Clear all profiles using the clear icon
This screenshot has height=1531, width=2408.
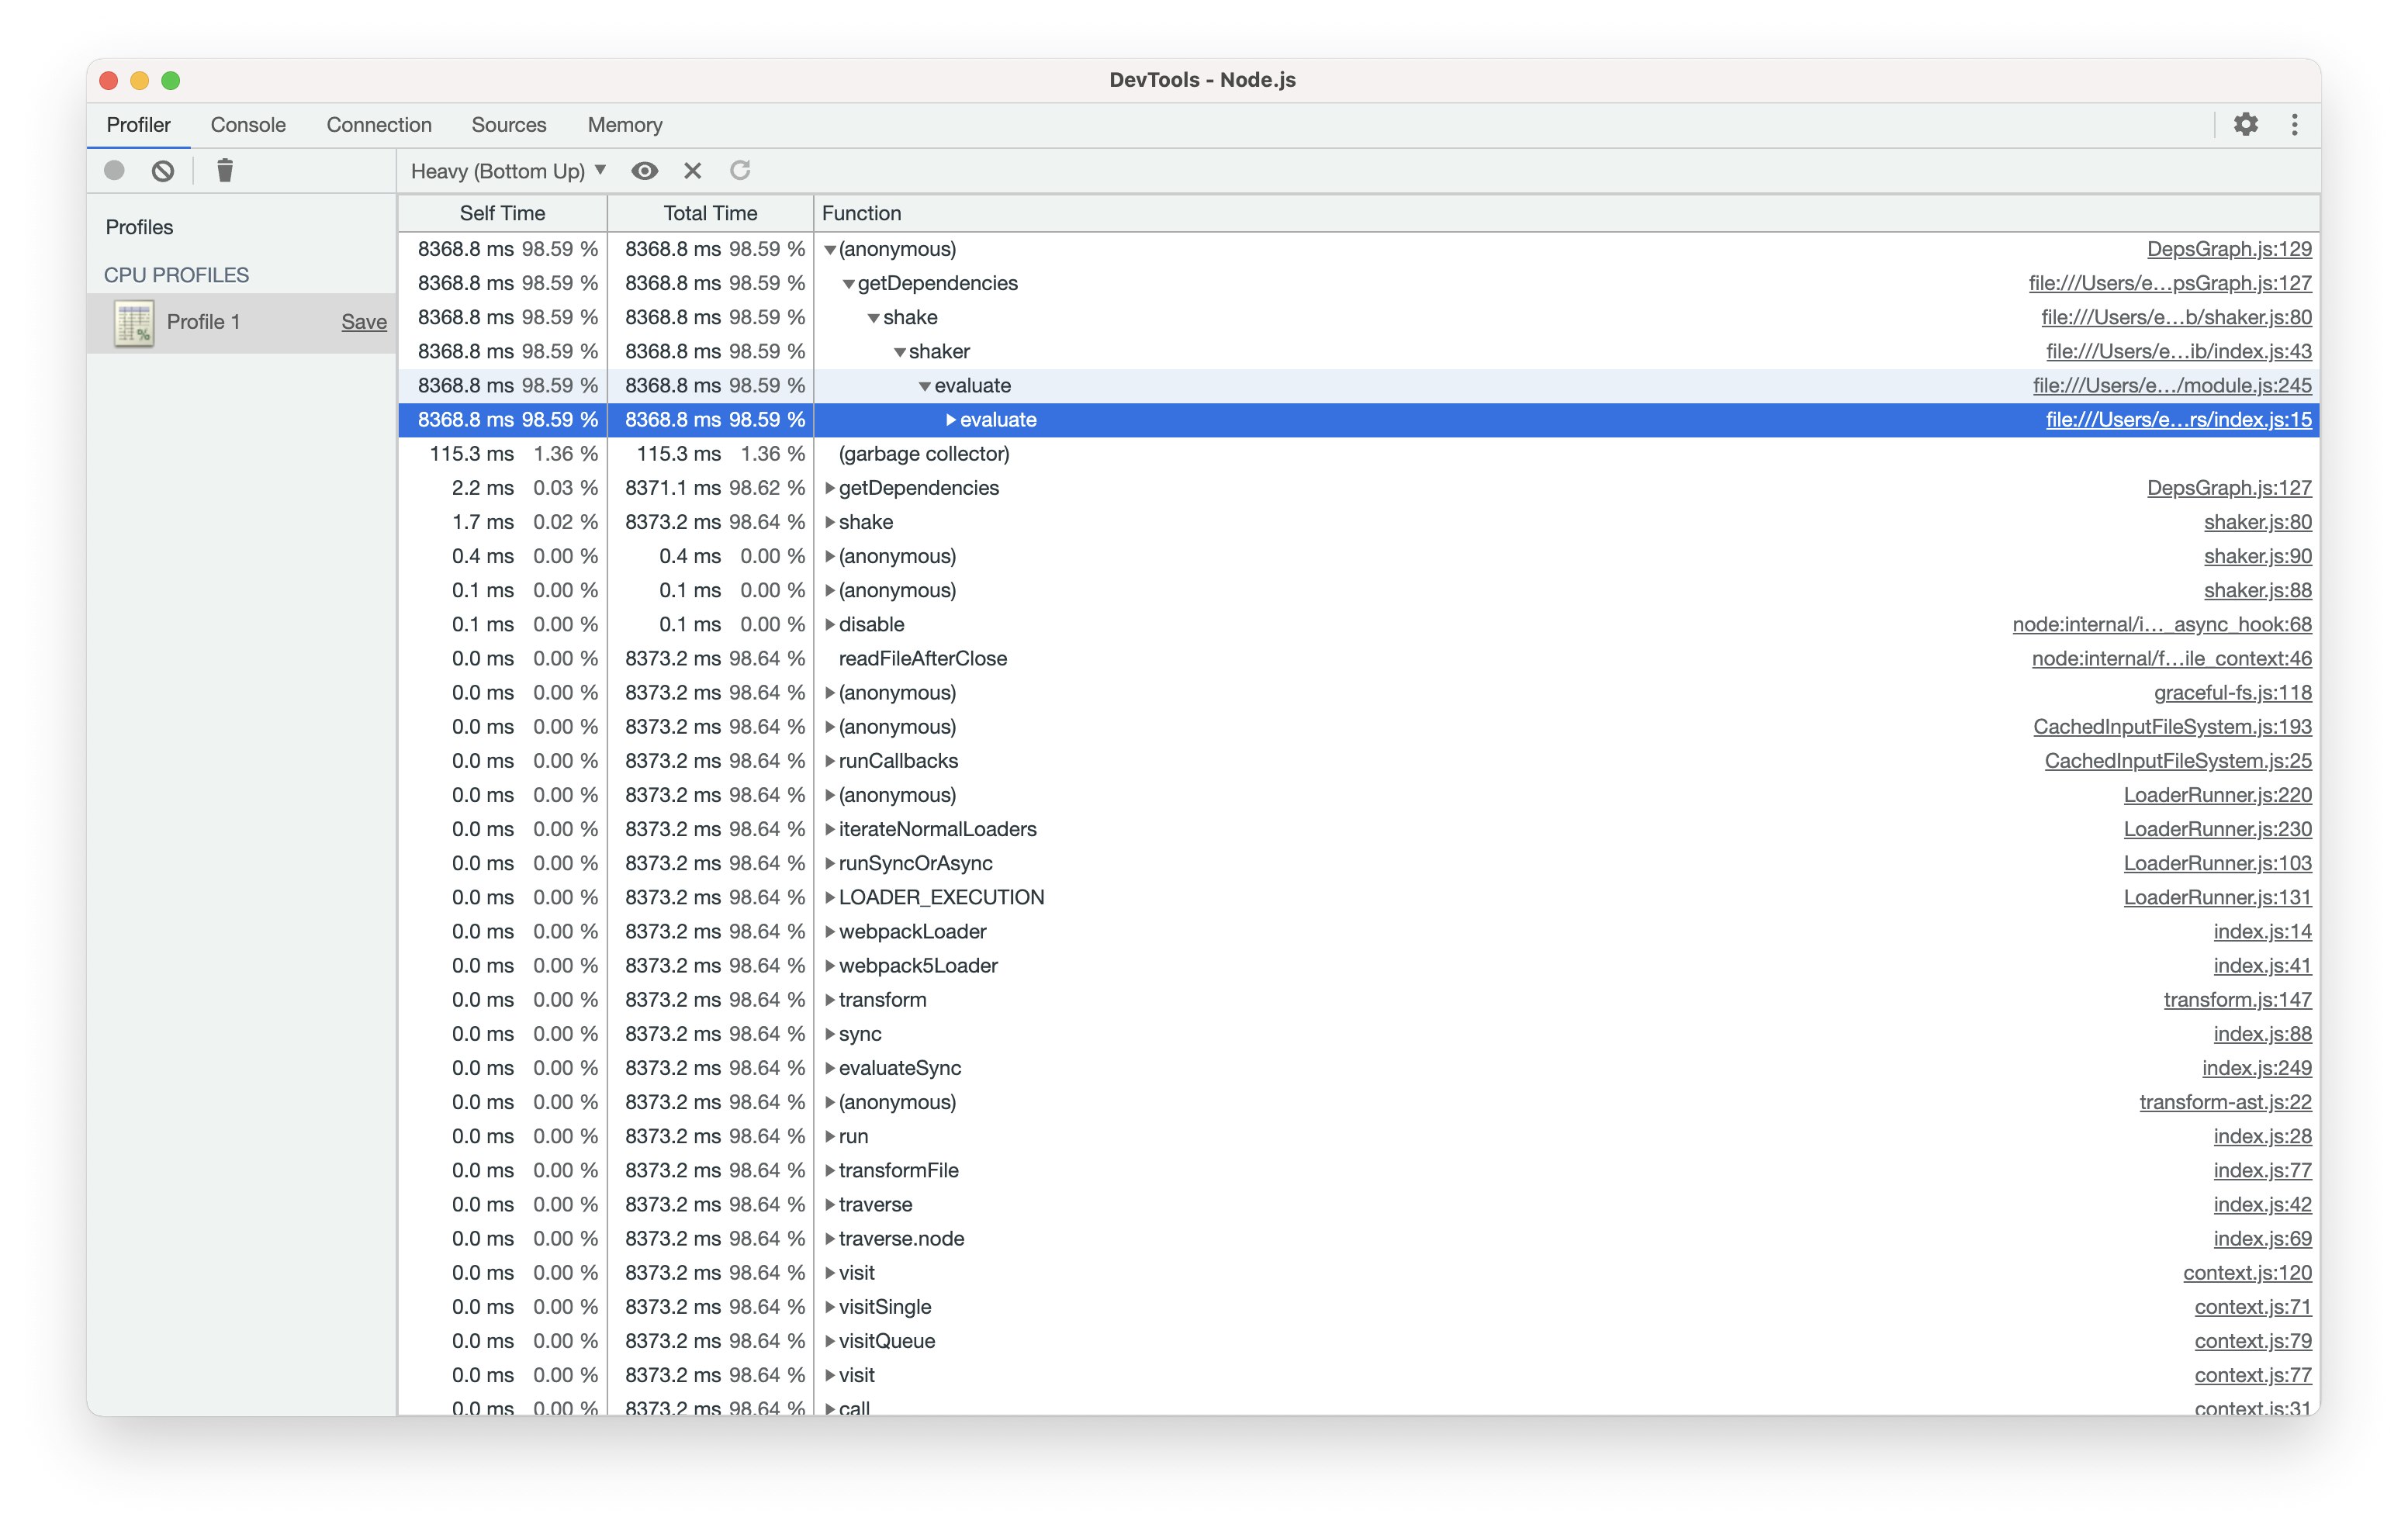pos(163,170)
